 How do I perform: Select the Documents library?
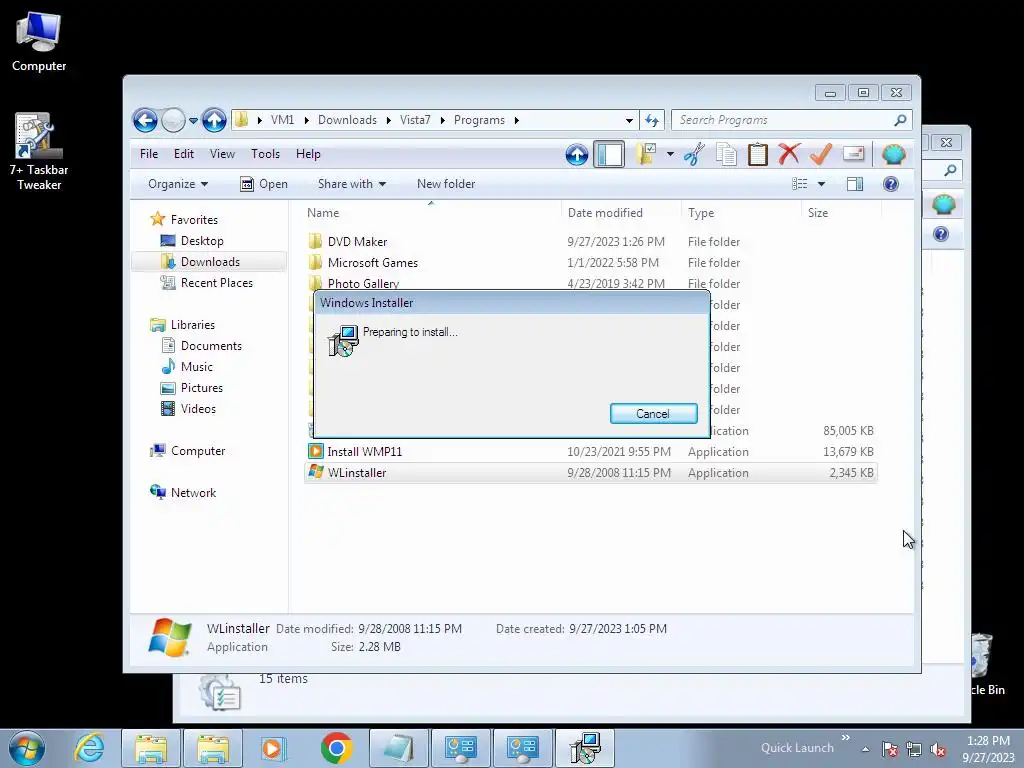(x=211, y=345)
